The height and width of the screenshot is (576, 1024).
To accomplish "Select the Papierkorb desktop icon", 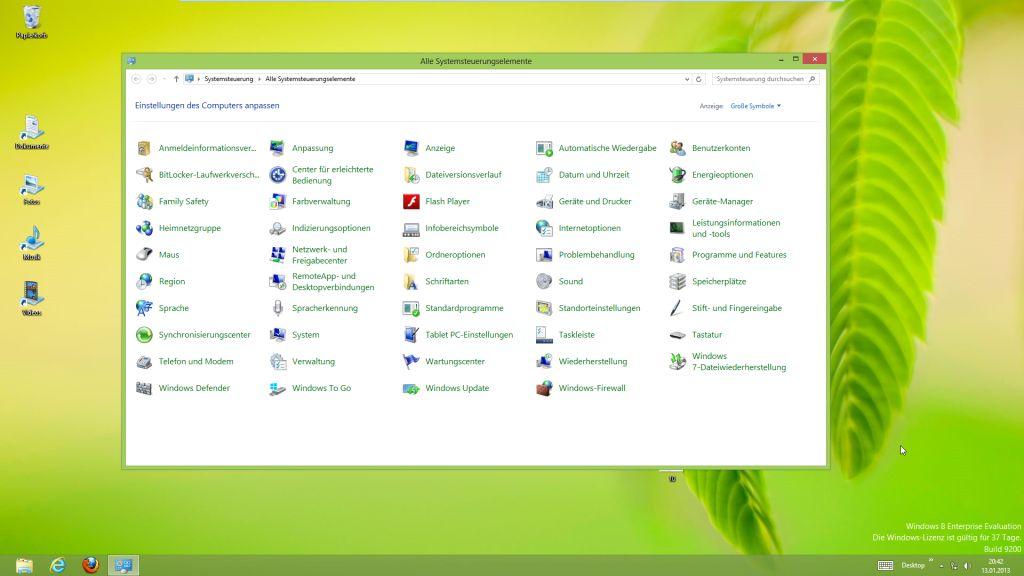I will 31,22.
